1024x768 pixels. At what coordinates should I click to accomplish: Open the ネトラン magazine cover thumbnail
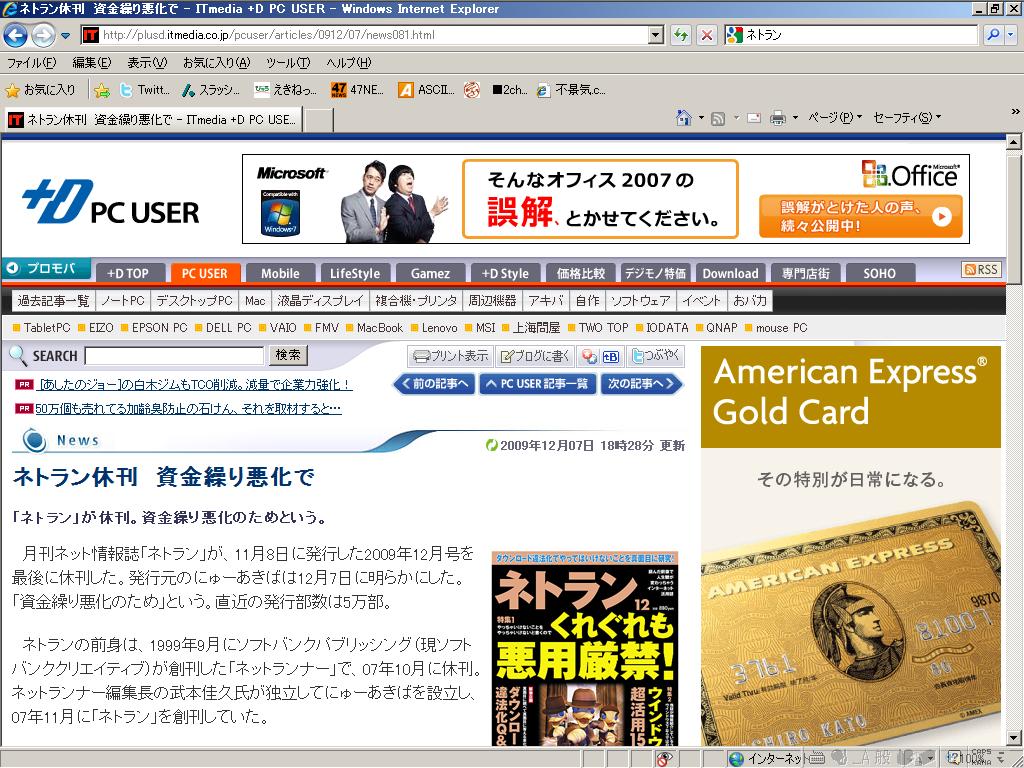(x=584, y=648)
